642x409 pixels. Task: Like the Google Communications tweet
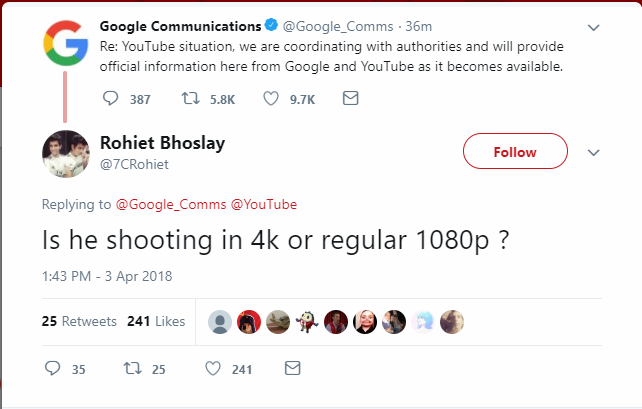click(272, 99)
